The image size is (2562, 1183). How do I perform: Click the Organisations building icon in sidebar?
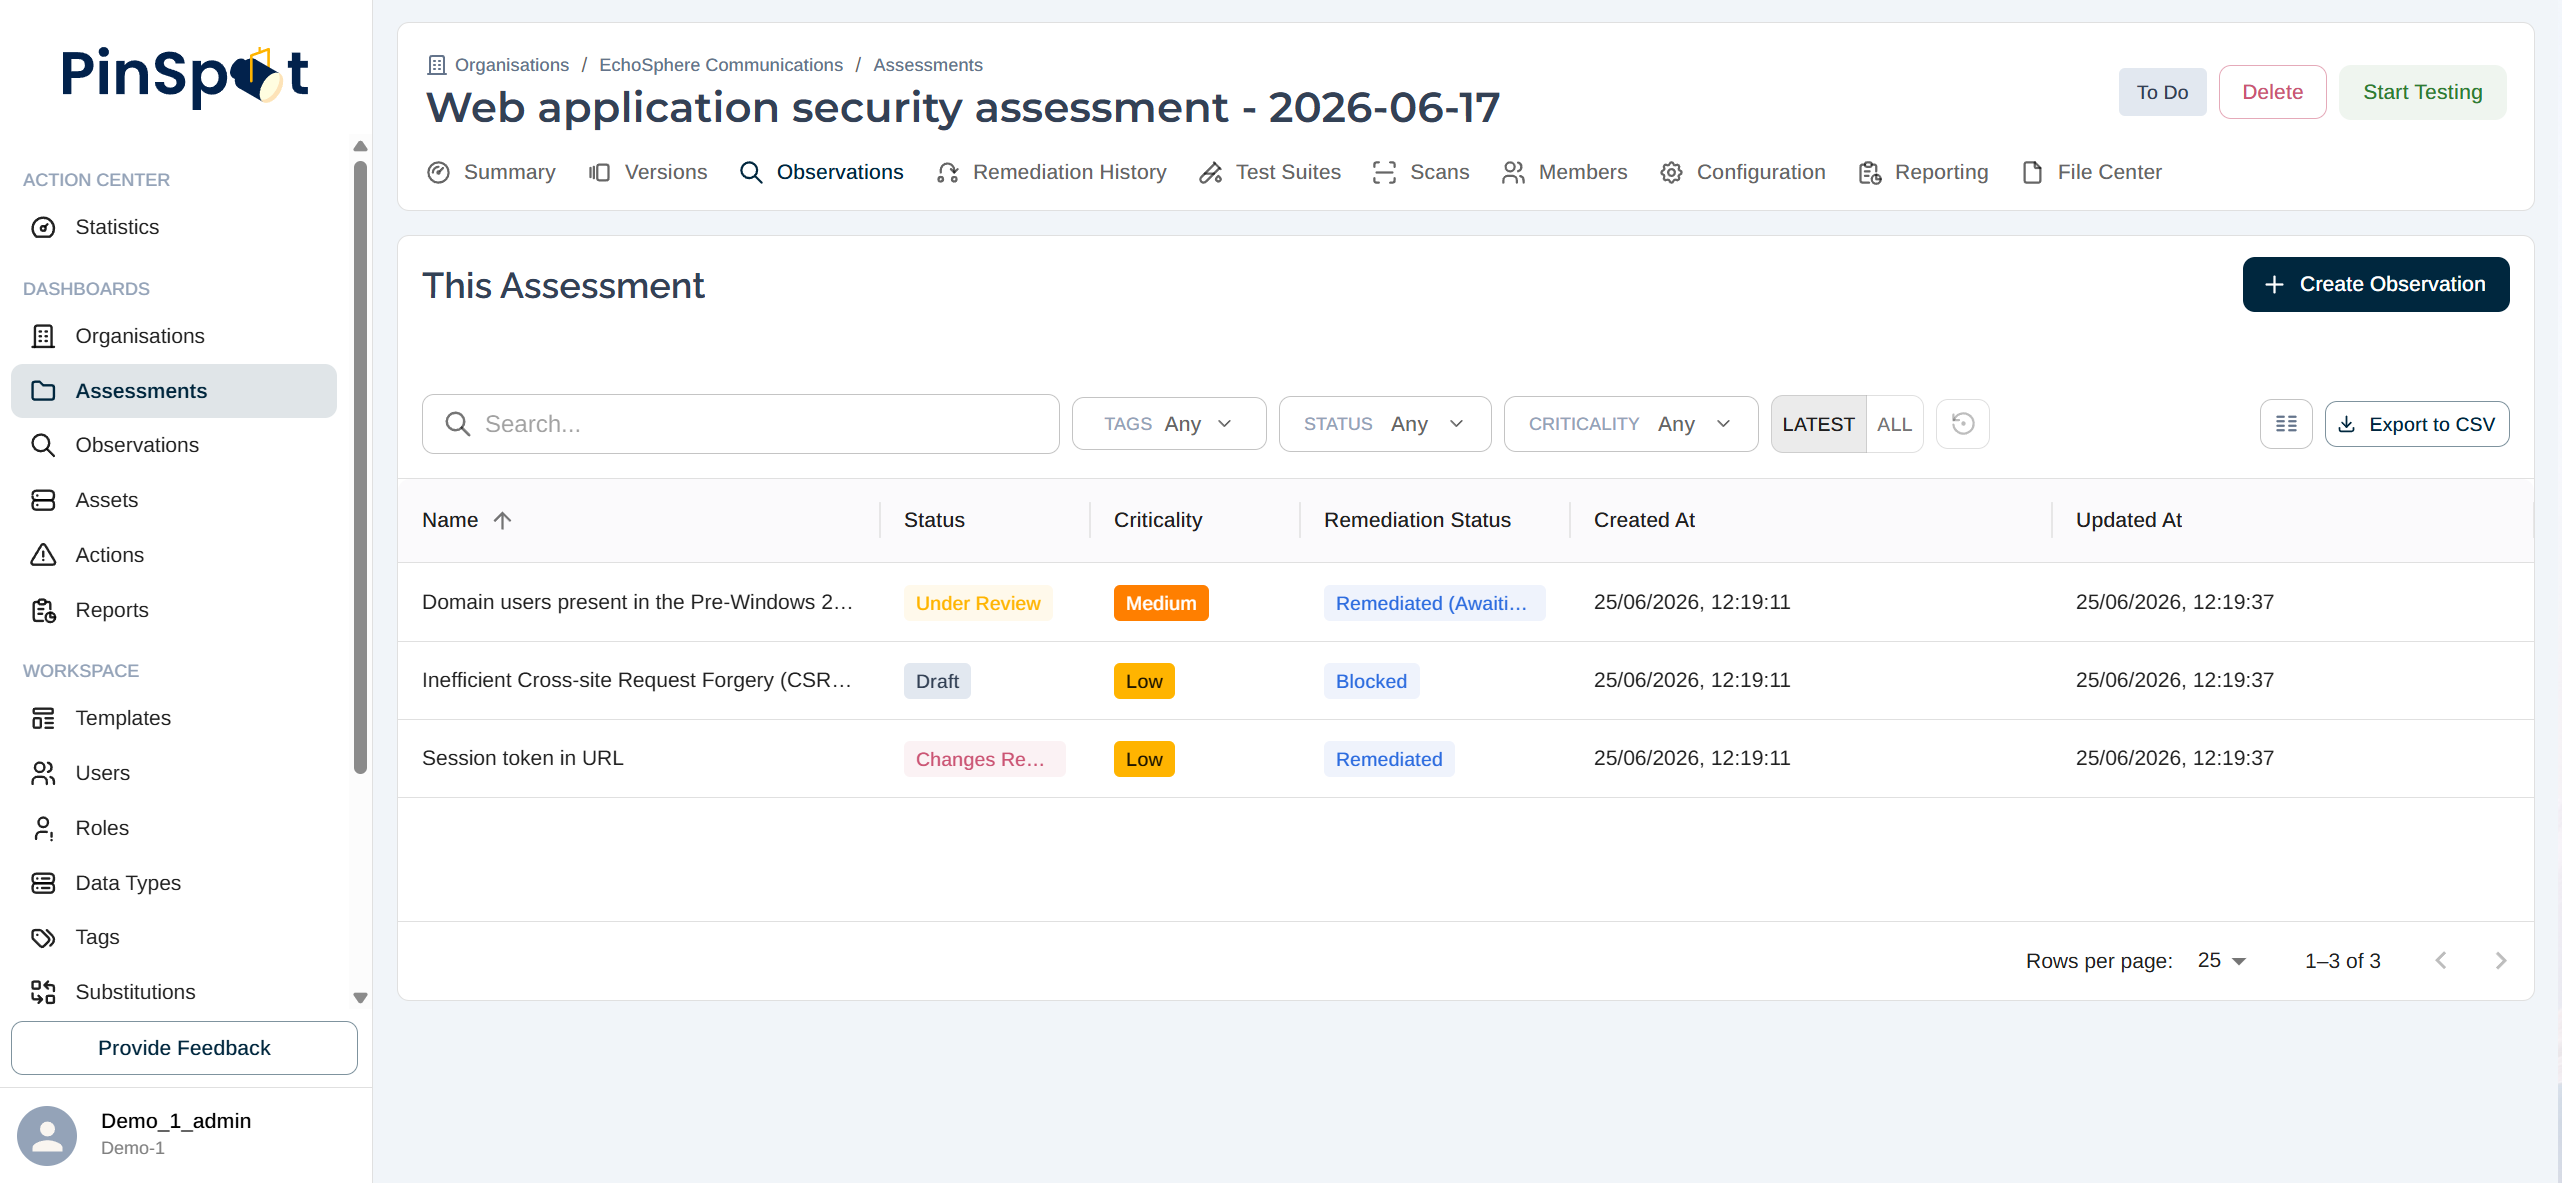click(x=43, y=336)
